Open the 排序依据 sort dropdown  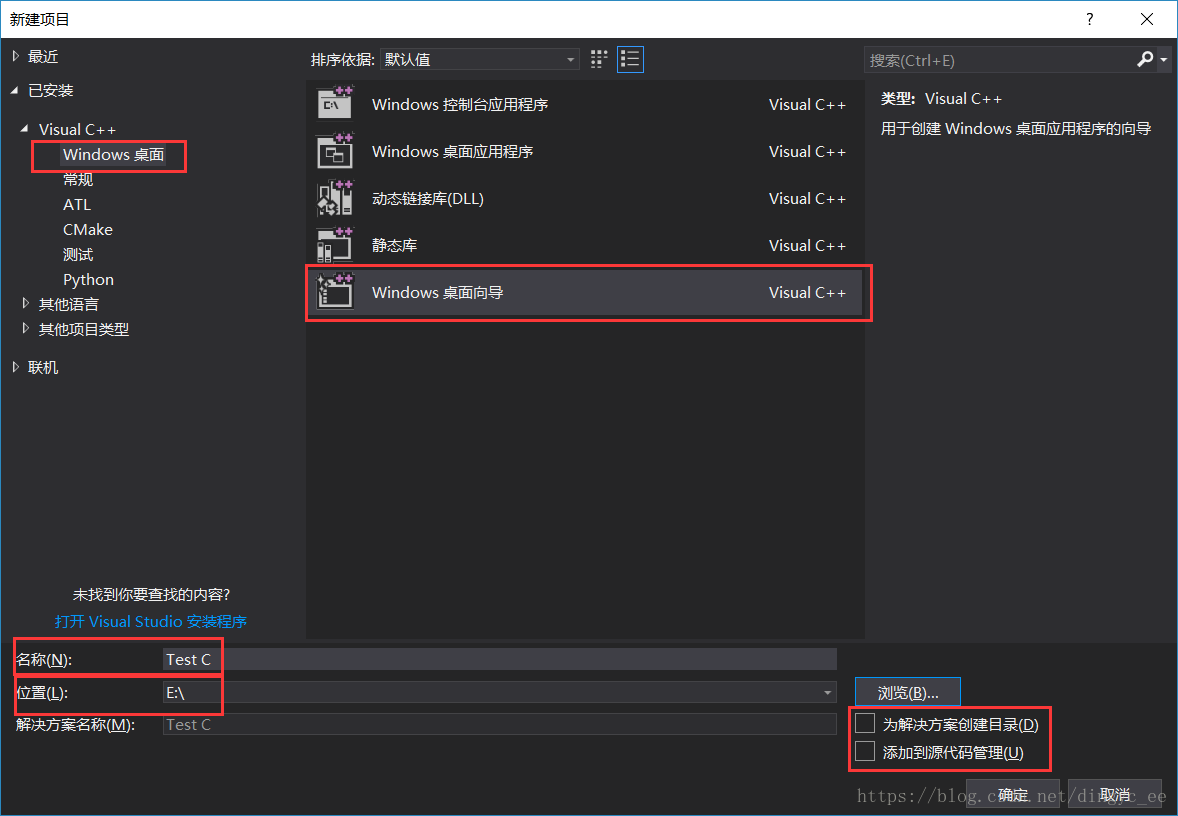(x=571, y=59)
